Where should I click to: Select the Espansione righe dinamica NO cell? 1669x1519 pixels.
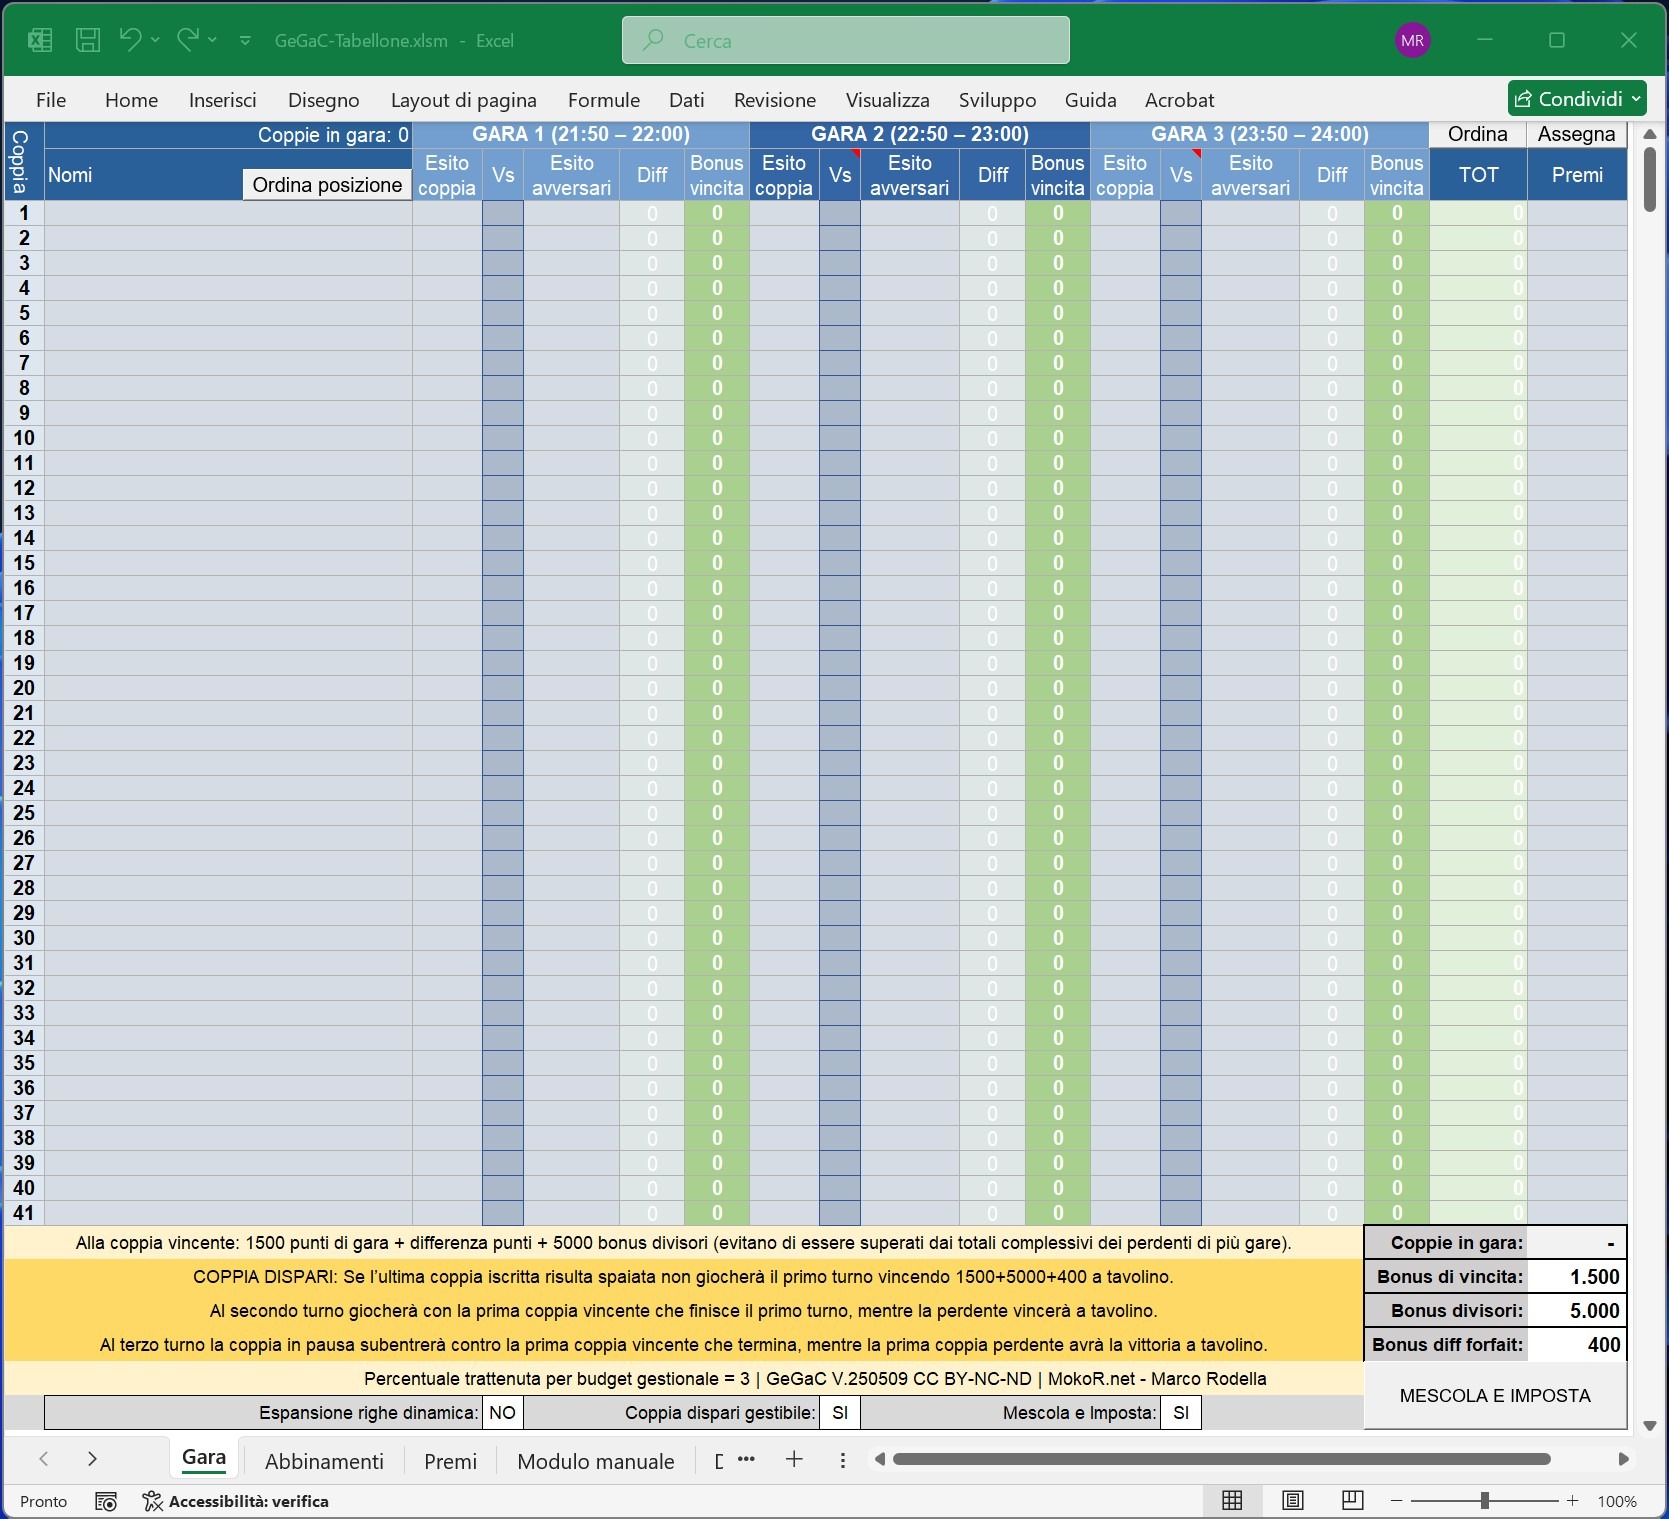(x=503, y=1412)
